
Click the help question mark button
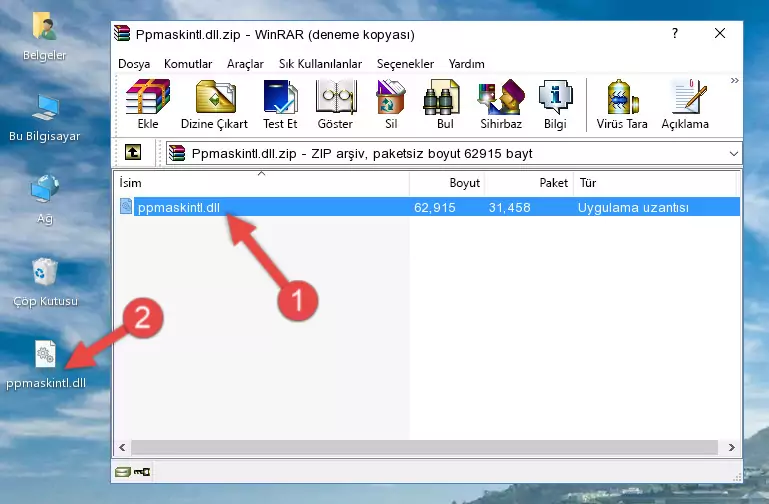(x=675, y=33)
